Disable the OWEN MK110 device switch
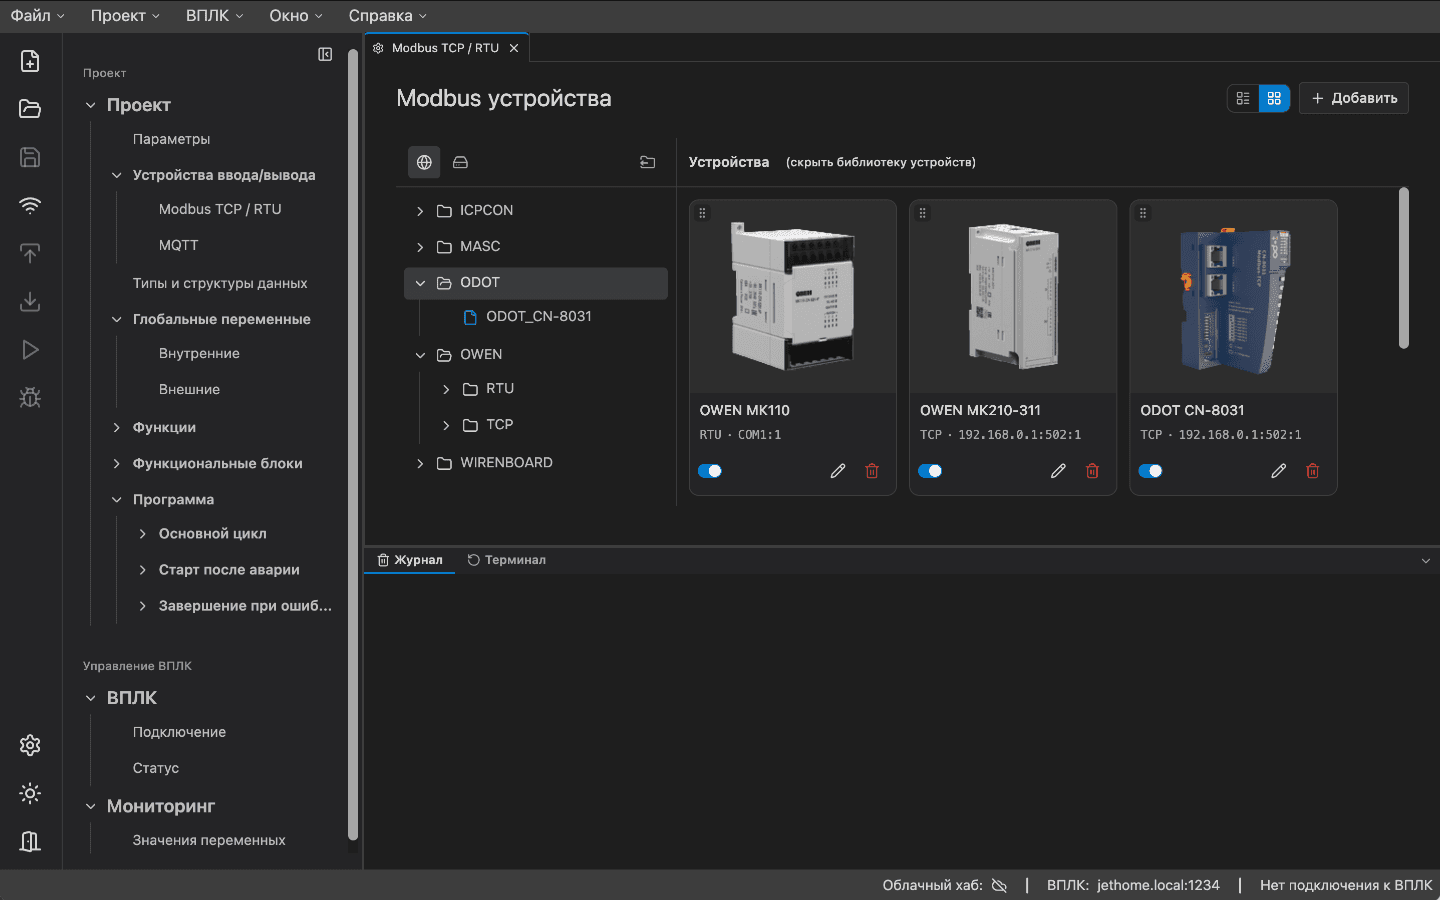The height and width of the screenshot is (900, 1440). pyautogui.click(x=710, y=471)
